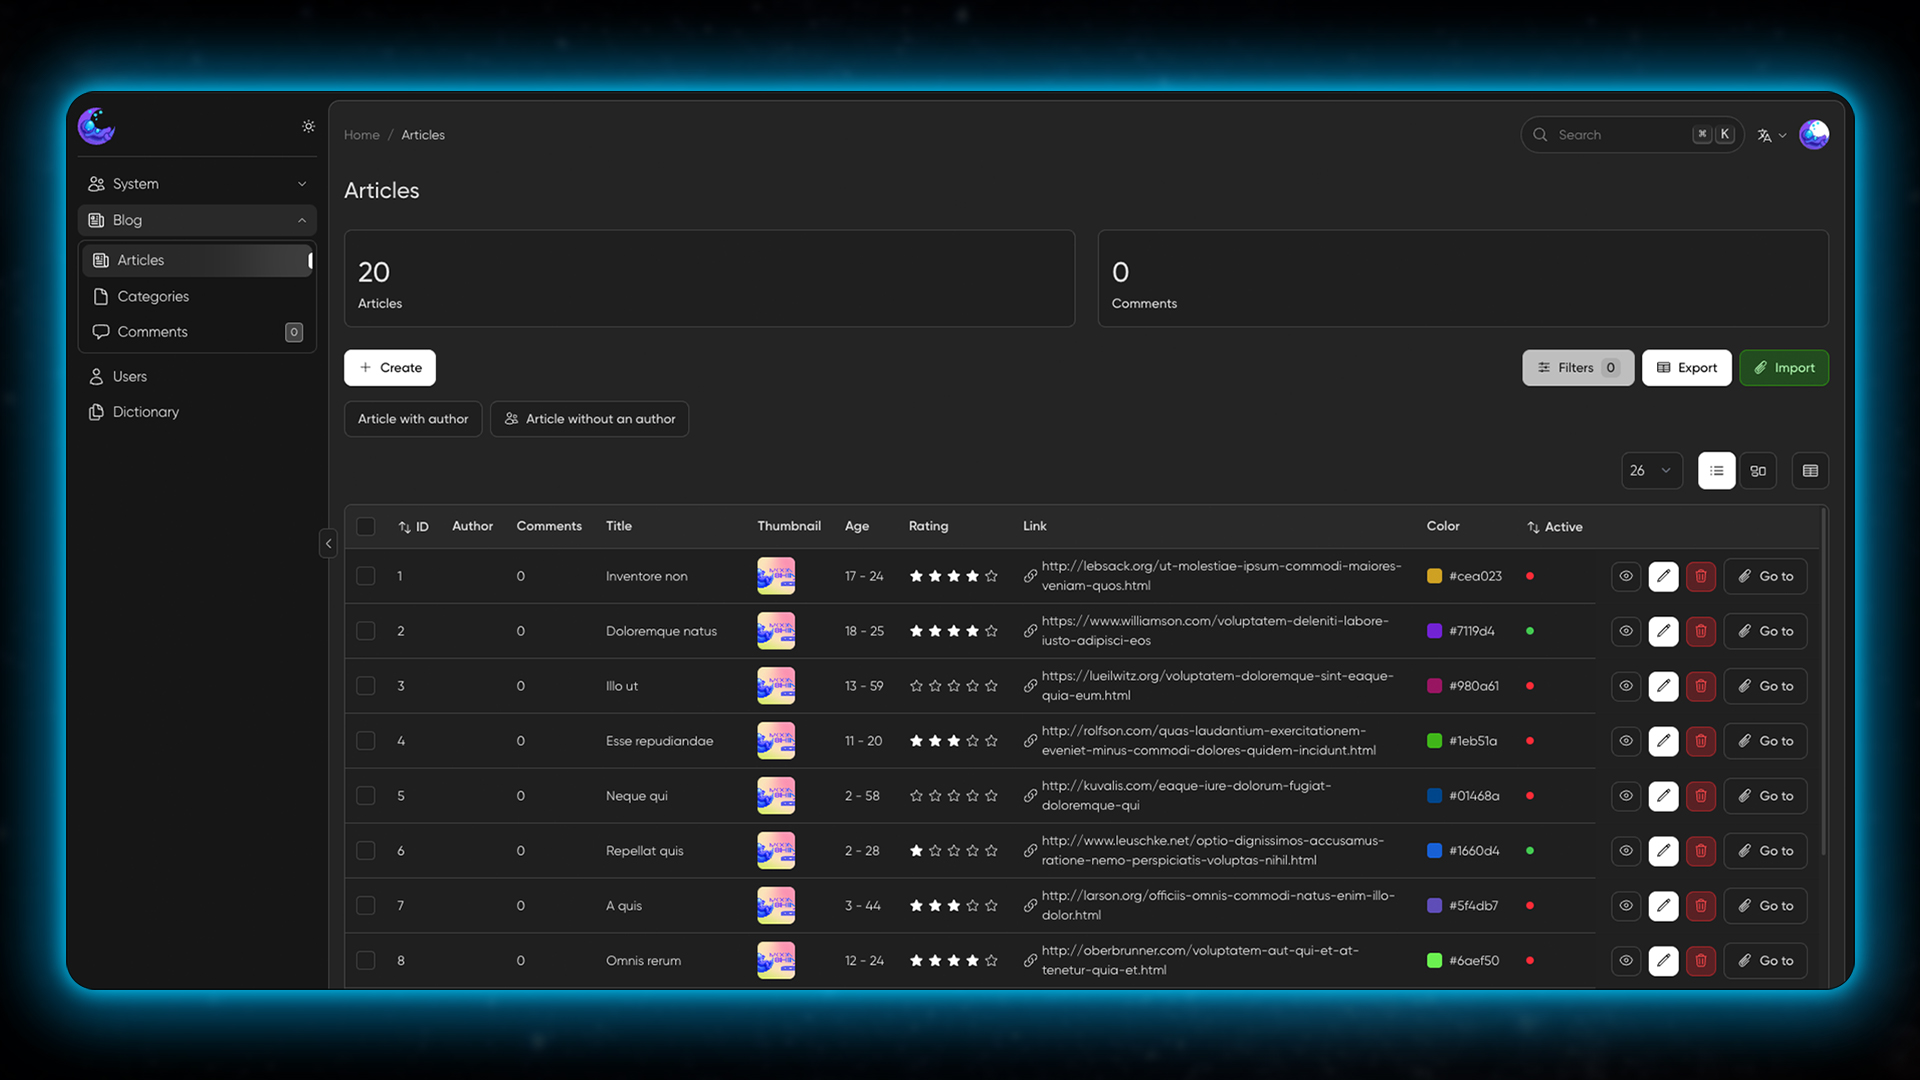The width and height of the screenshot is (1920, 1080).
Task: Click the #1eb51a green color swatch
Action: pos(1434,741)
